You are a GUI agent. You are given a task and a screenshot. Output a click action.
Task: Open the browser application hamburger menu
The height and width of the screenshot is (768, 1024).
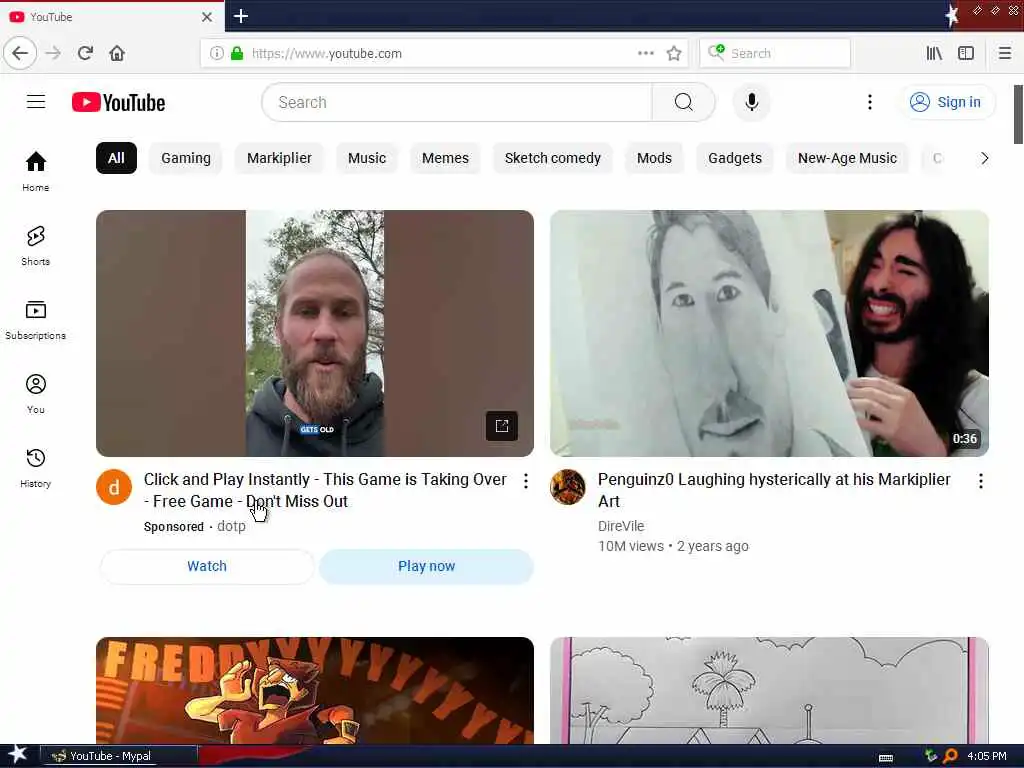point(1004,53)
